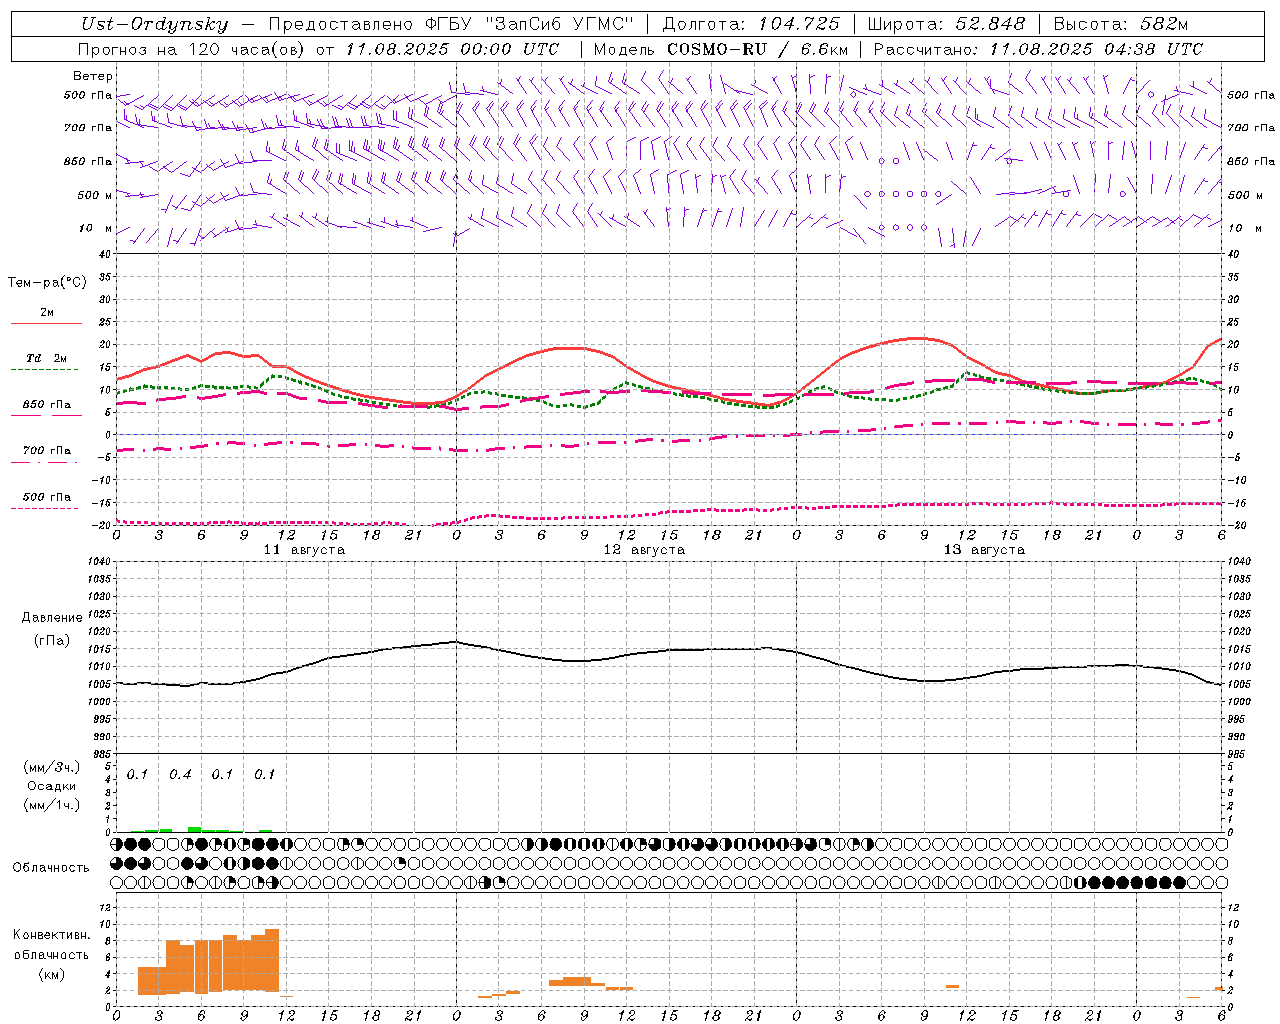
Task: Click the latitude value "Широта: 52.848"
Action: point(947,24)
